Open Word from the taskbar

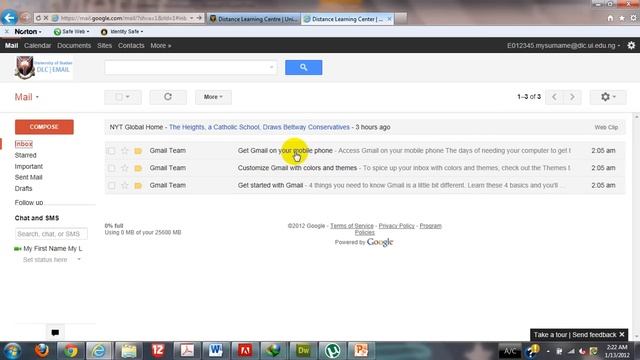click(216, 351)
